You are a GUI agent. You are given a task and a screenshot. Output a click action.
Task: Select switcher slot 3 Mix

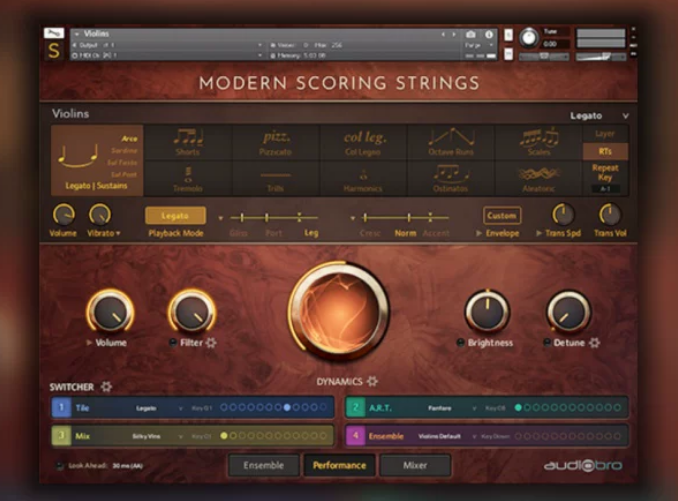coord(61,436)
